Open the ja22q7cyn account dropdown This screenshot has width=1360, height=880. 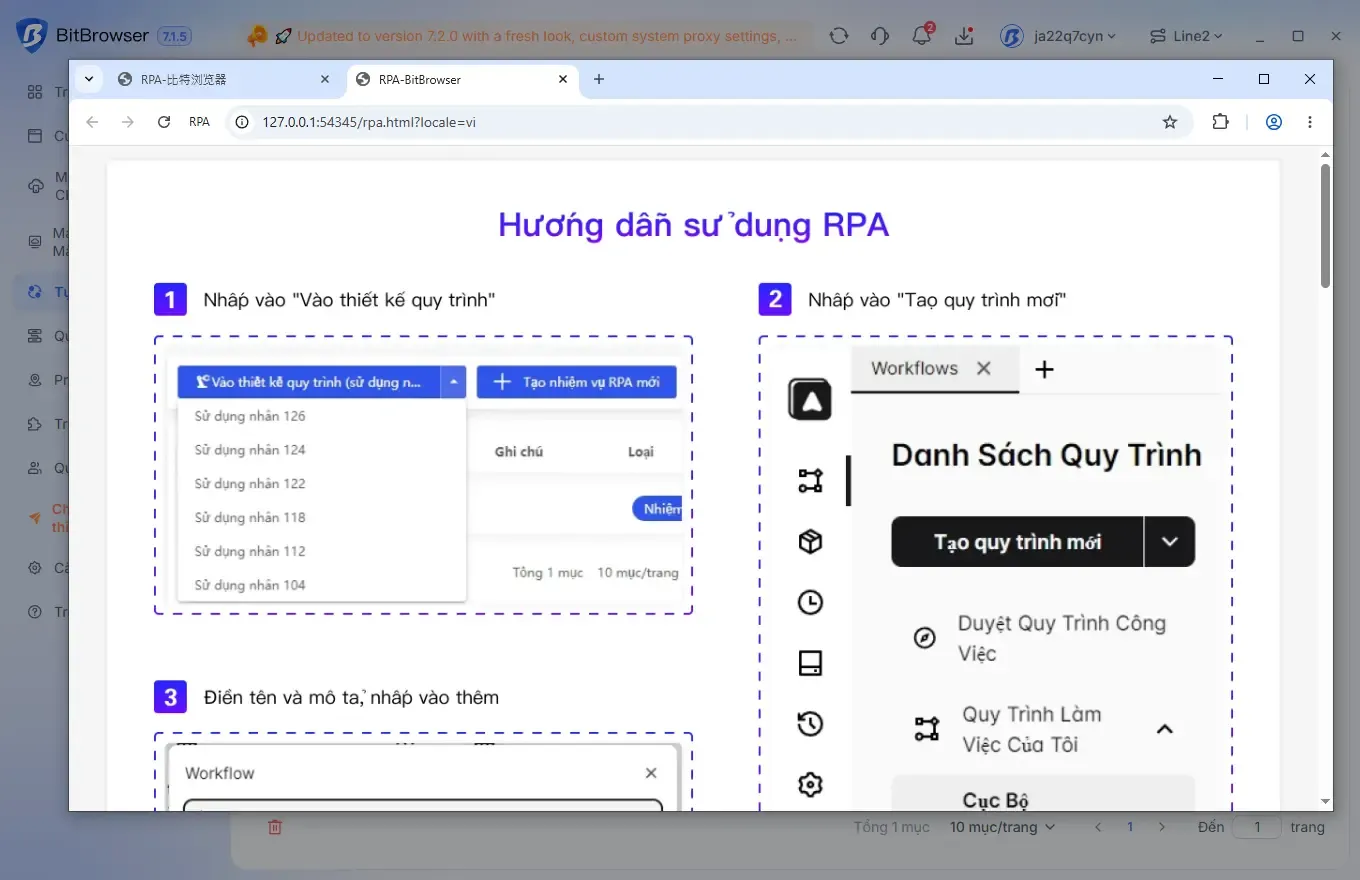tap(1058, 36)
